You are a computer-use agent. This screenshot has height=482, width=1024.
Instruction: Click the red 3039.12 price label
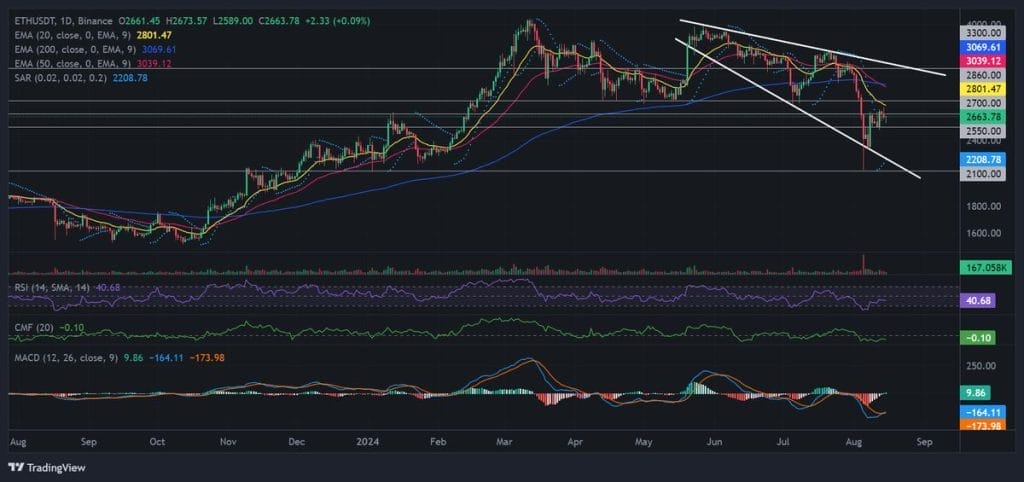980,60
